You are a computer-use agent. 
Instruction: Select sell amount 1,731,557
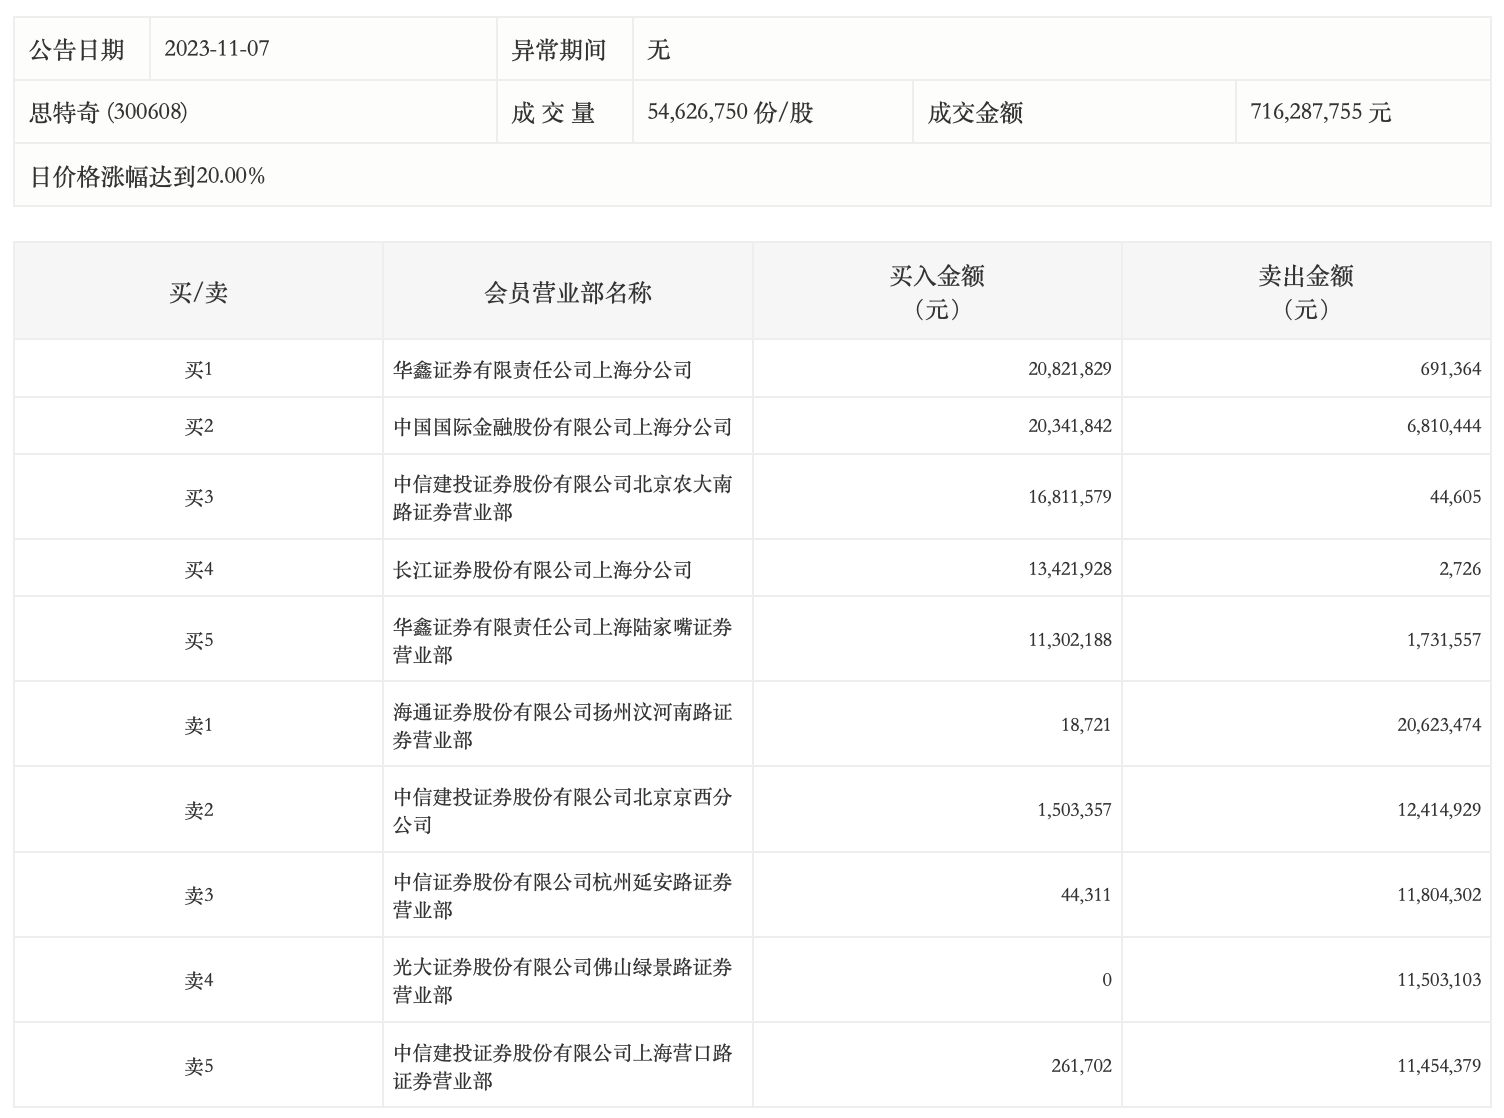(1444, 640)
